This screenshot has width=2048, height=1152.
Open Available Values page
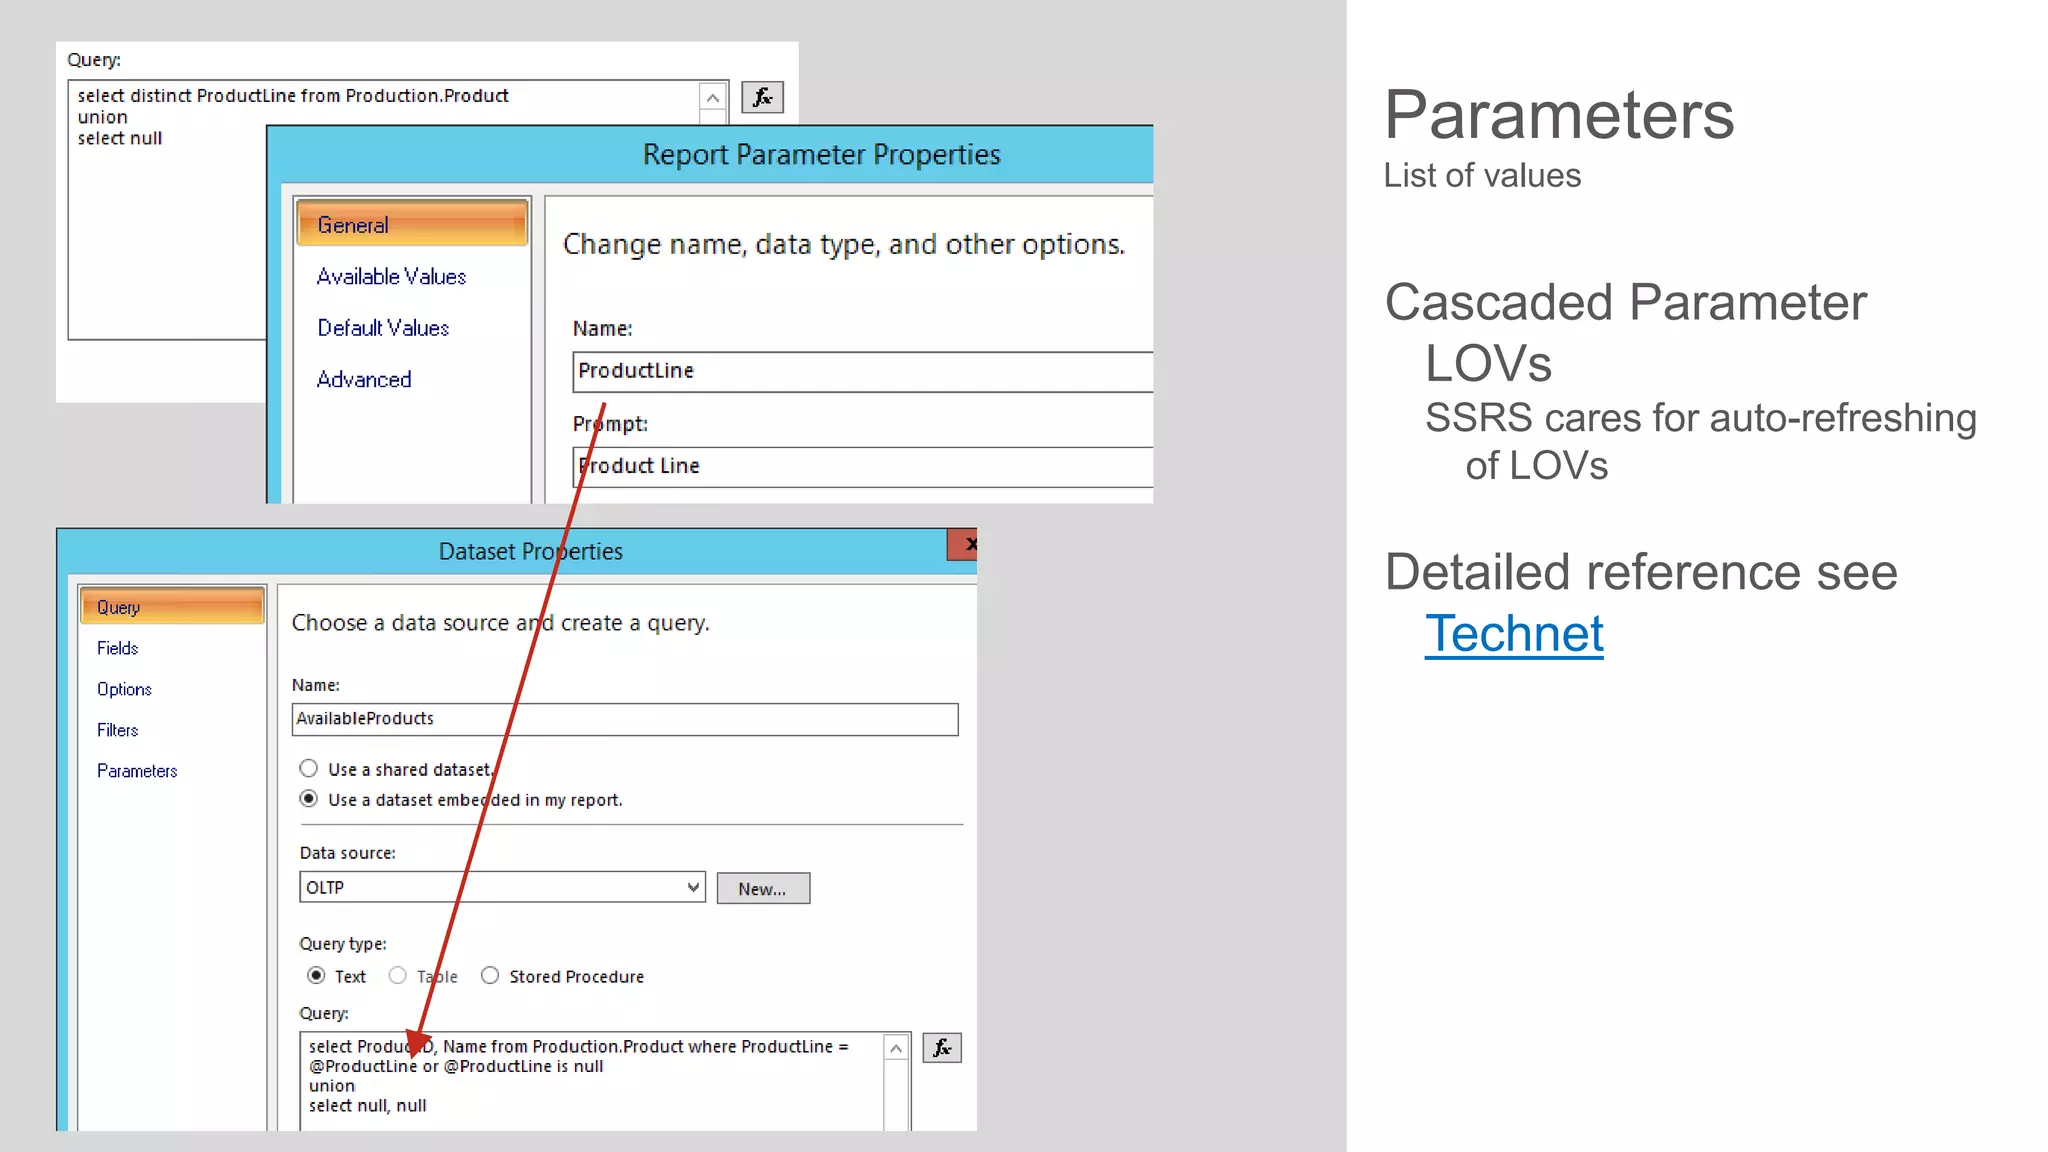click(391, 276)
